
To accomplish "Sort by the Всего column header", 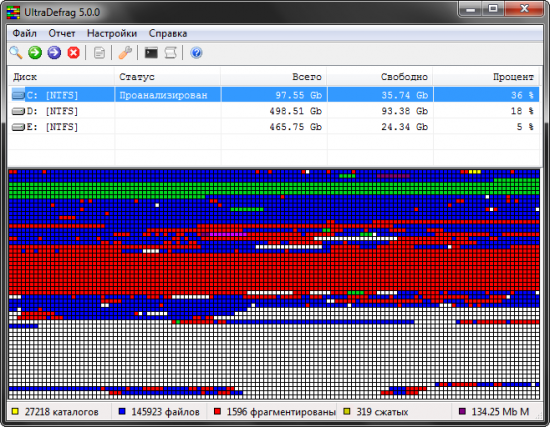I will click(274, 76).
